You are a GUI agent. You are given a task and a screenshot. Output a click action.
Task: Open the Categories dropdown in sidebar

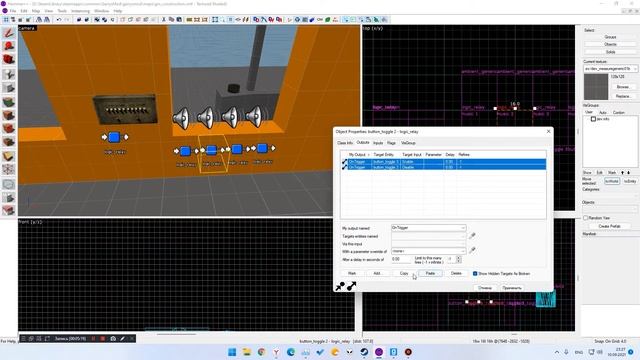(x=610, y=195)
